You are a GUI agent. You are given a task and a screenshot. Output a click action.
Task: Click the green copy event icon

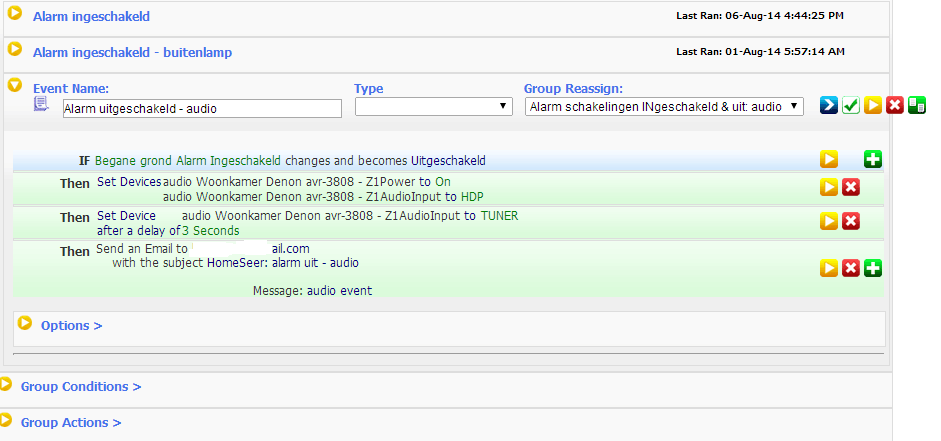tap(917, 105)
